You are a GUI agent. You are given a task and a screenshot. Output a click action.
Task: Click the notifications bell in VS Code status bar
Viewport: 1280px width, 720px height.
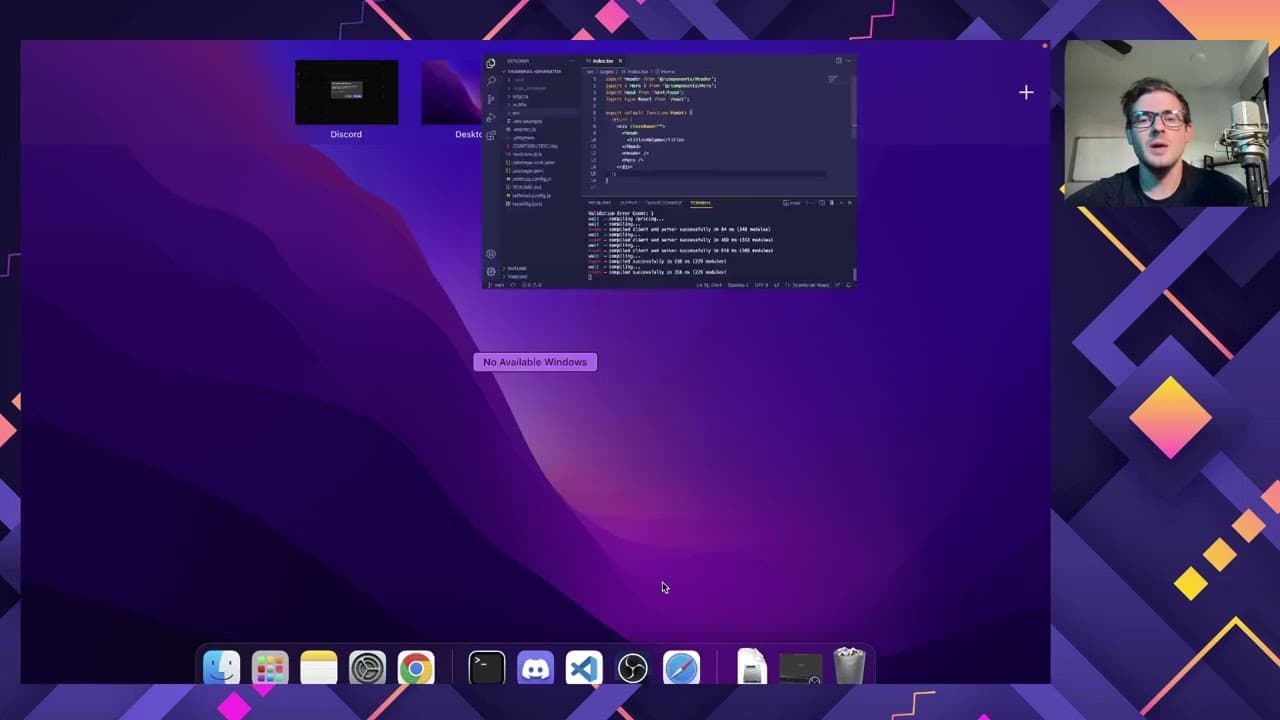[849, 285]
